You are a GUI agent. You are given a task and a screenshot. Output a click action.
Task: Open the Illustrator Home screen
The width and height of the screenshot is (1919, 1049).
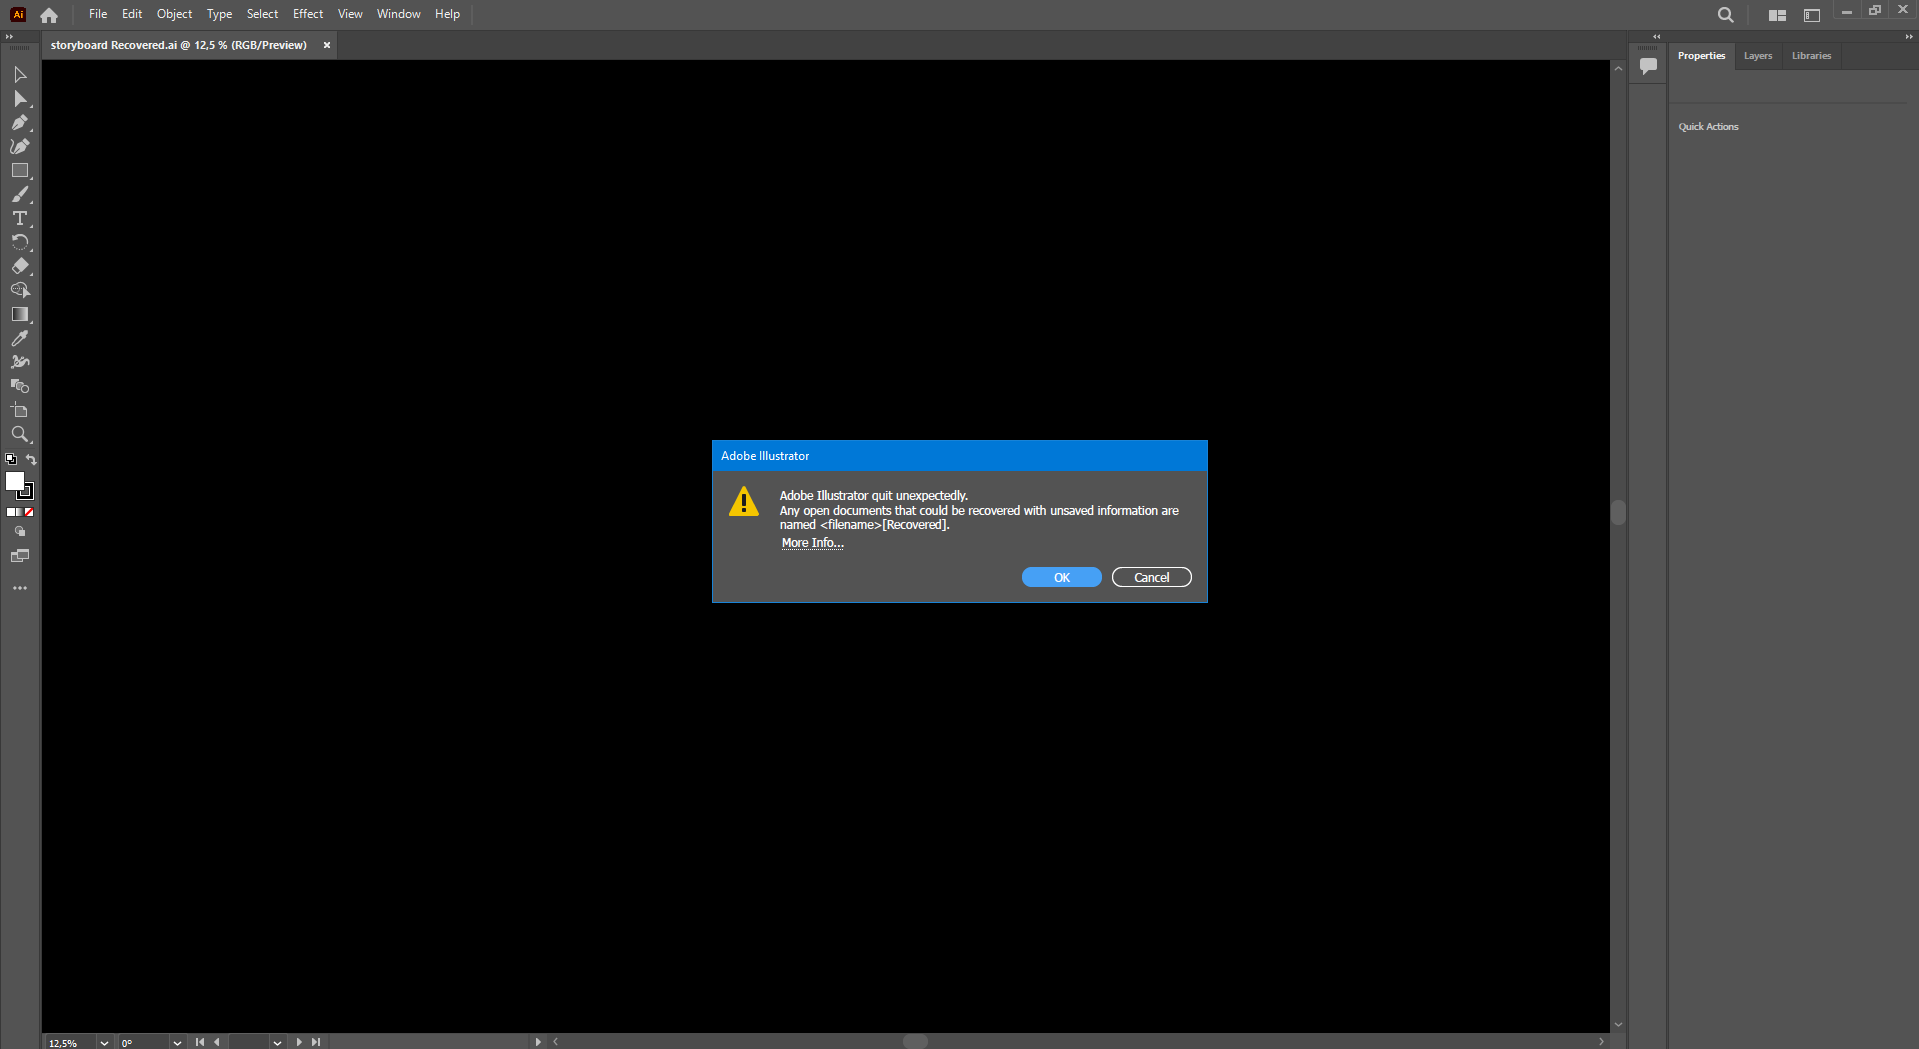(x=48, y=14)
